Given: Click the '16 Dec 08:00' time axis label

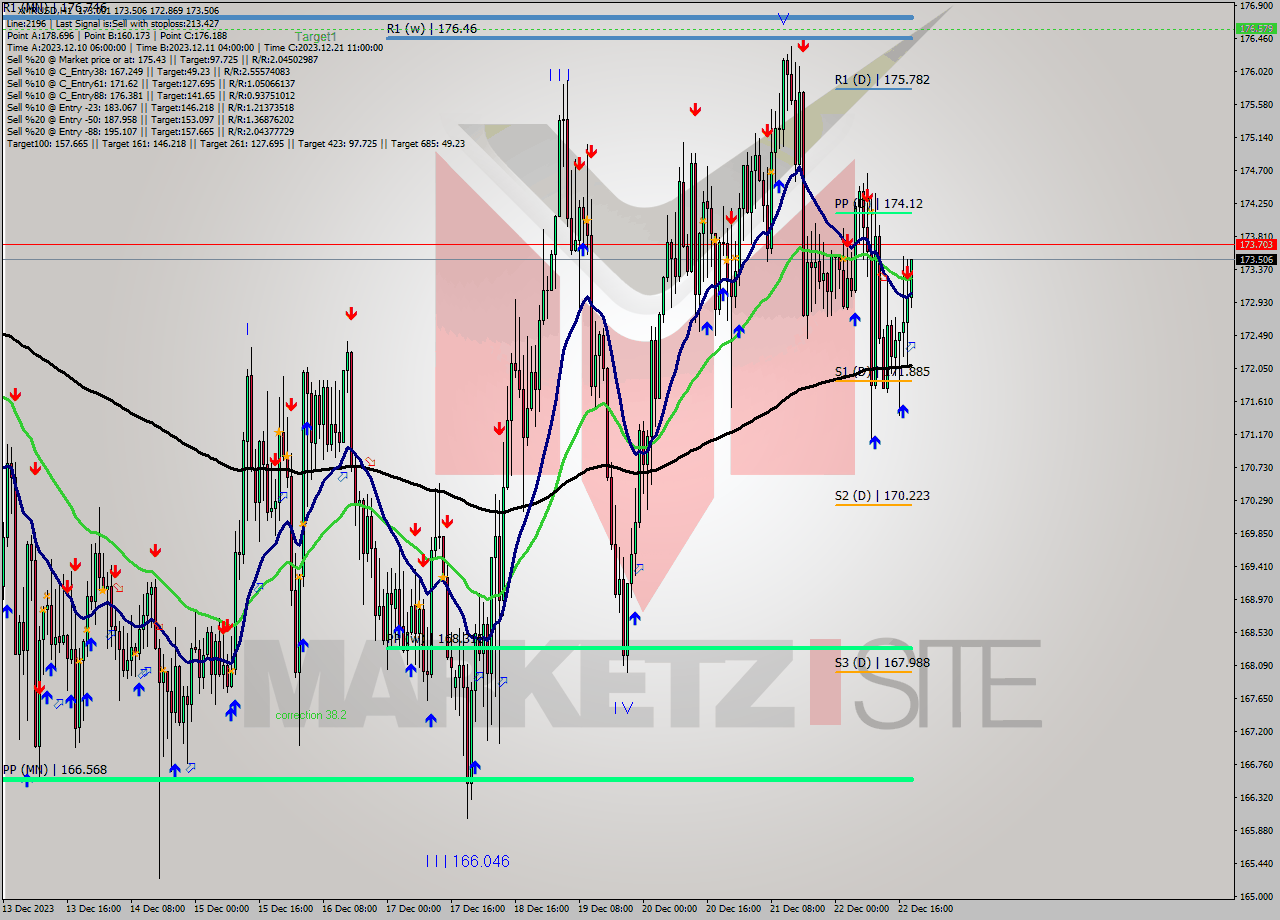Looking at the screenshot, I should pos(349,909).
